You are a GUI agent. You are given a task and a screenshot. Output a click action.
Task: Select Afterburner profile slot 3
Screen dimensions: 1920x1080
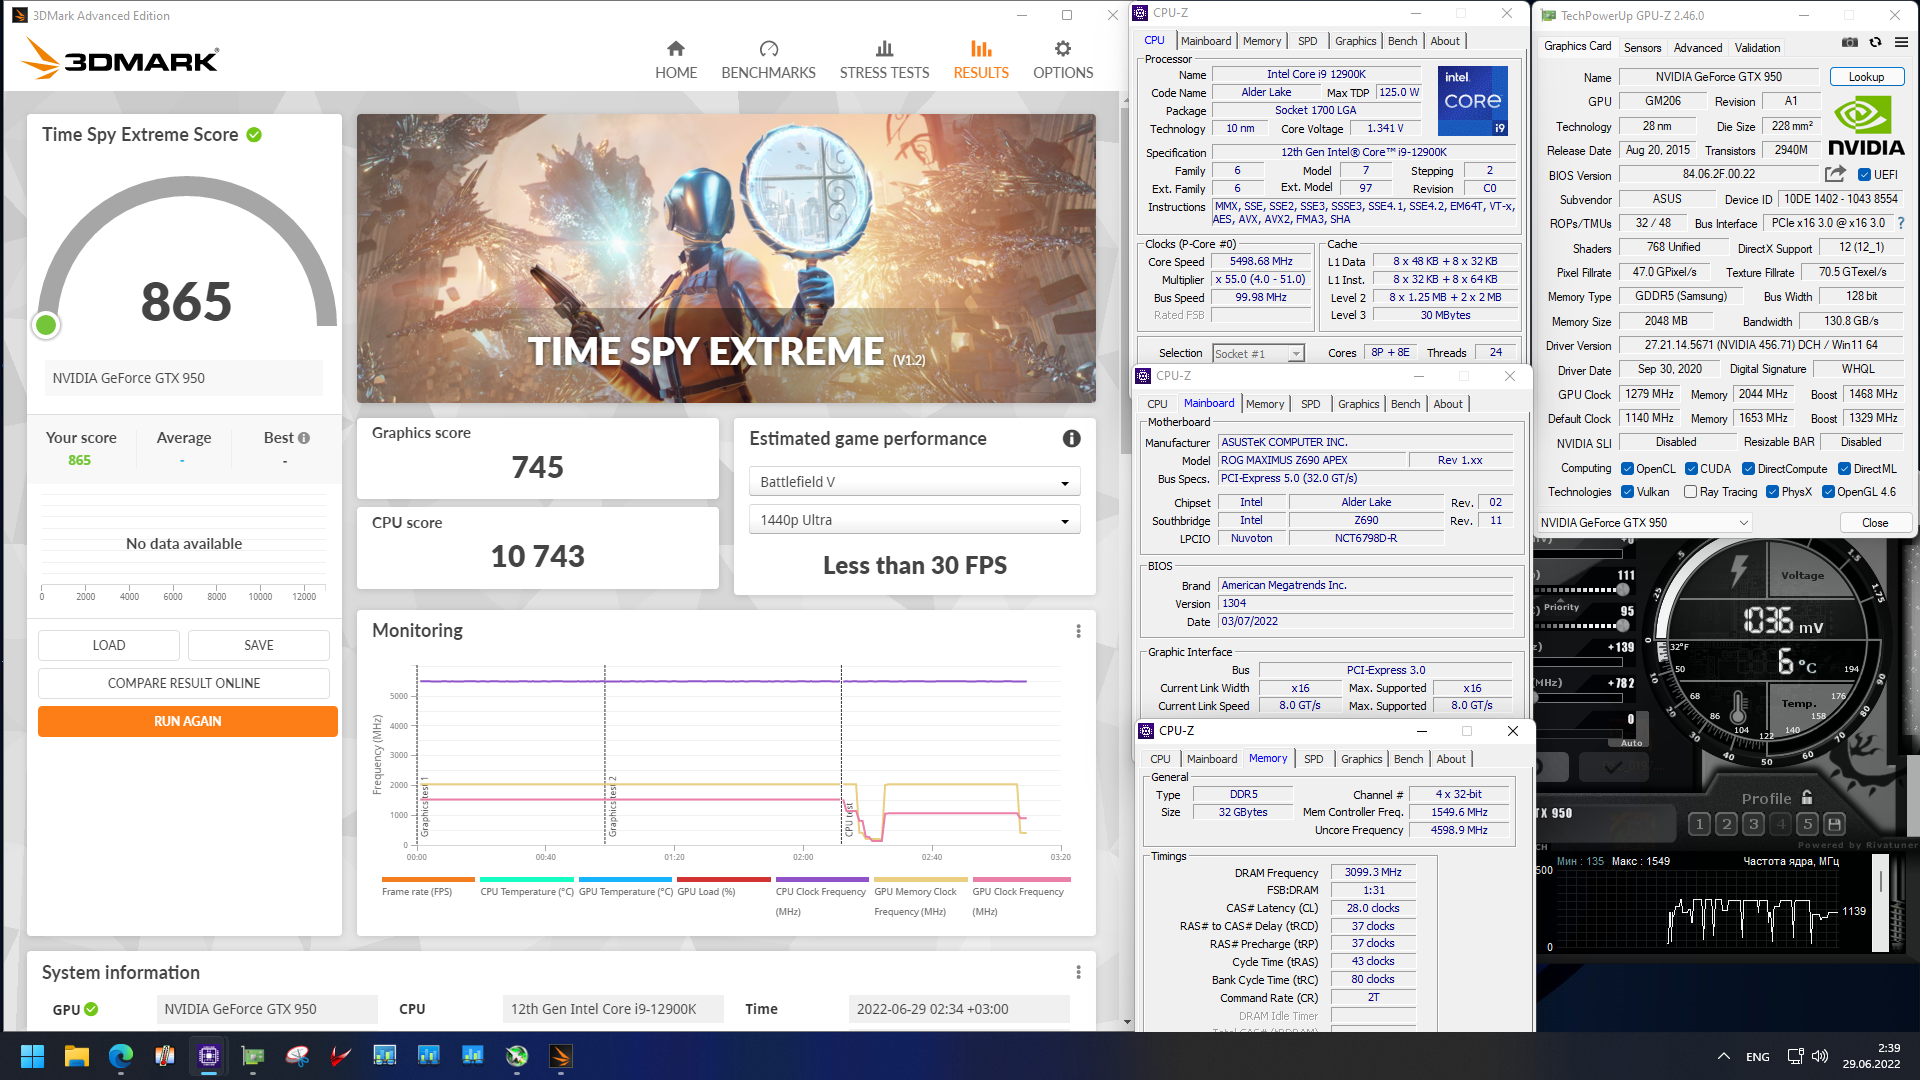point(1753,824)
